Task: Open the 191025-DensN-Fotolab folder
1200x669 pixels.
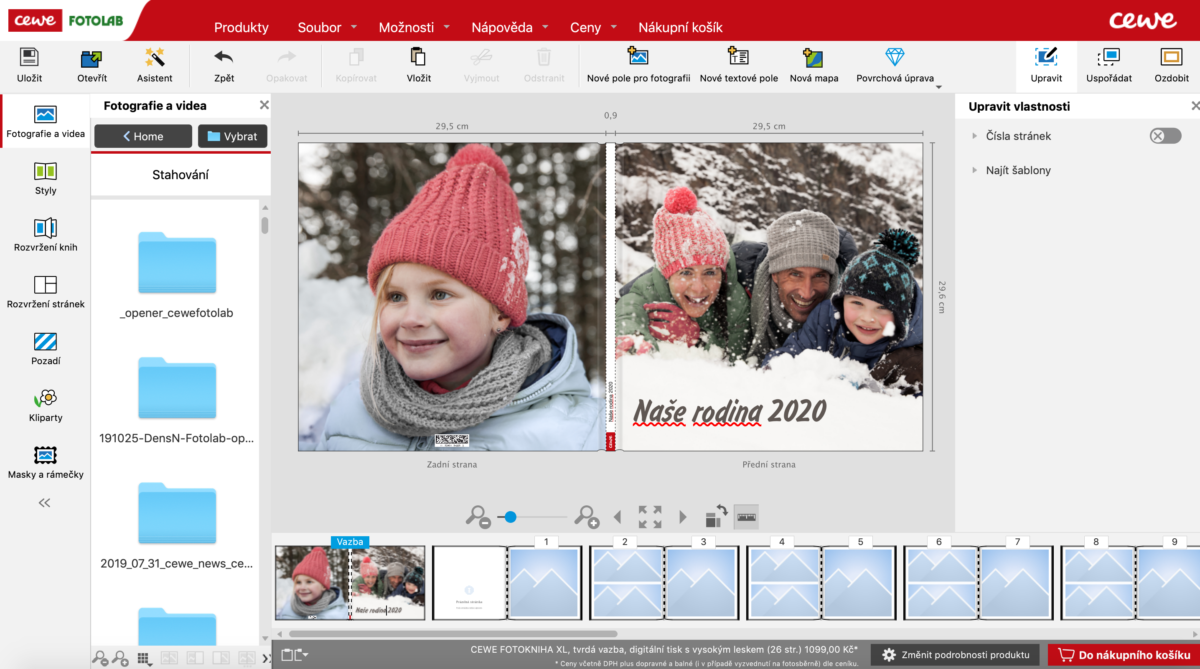Action: pyautogui.click(x=177, y=401)
